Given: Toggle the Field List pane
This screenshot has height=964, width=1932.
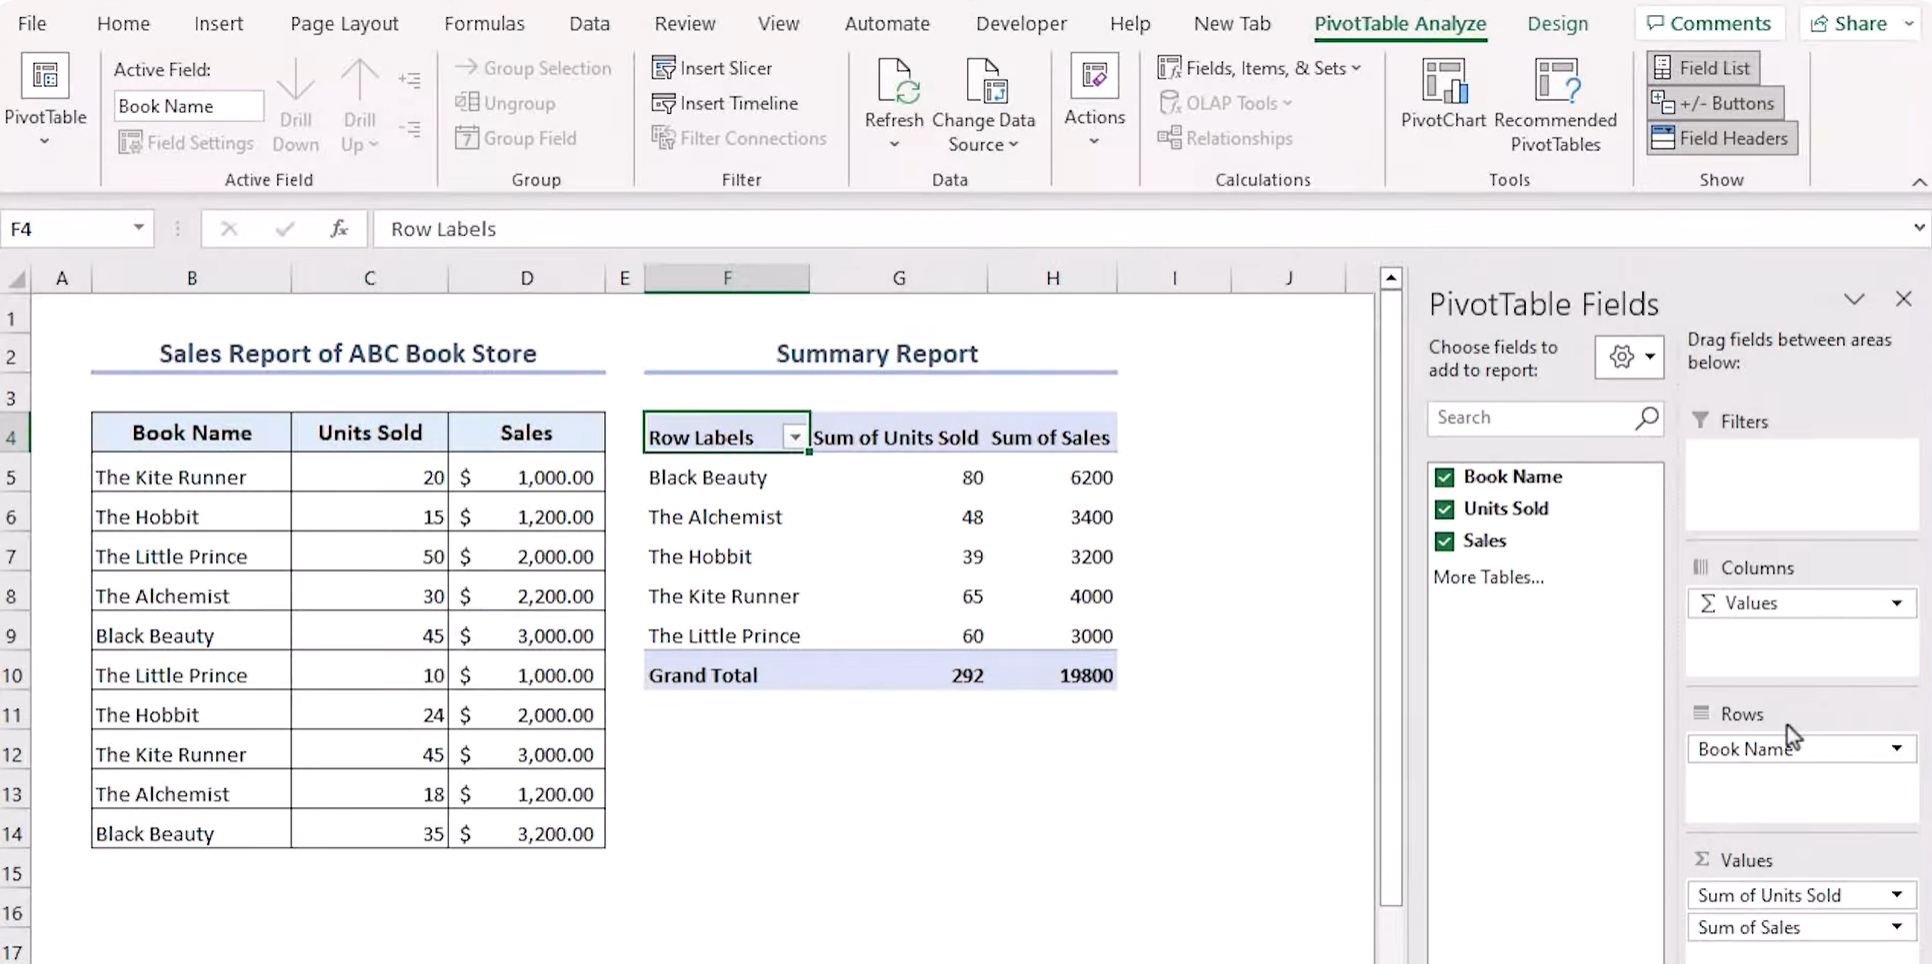Looking at the screenshot, I should click(1703, 68).
